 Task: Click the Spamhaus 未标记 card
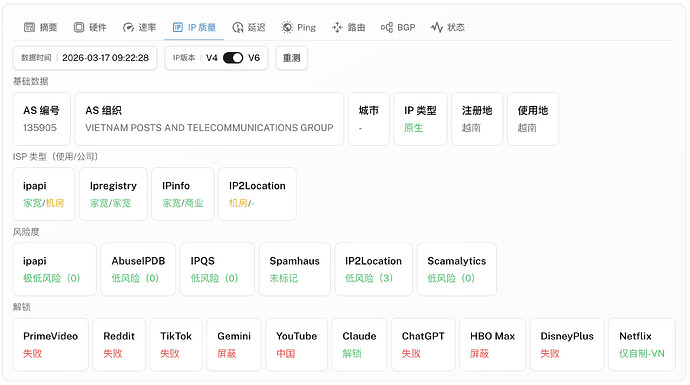pyautogui.click(x=295, y=269)
